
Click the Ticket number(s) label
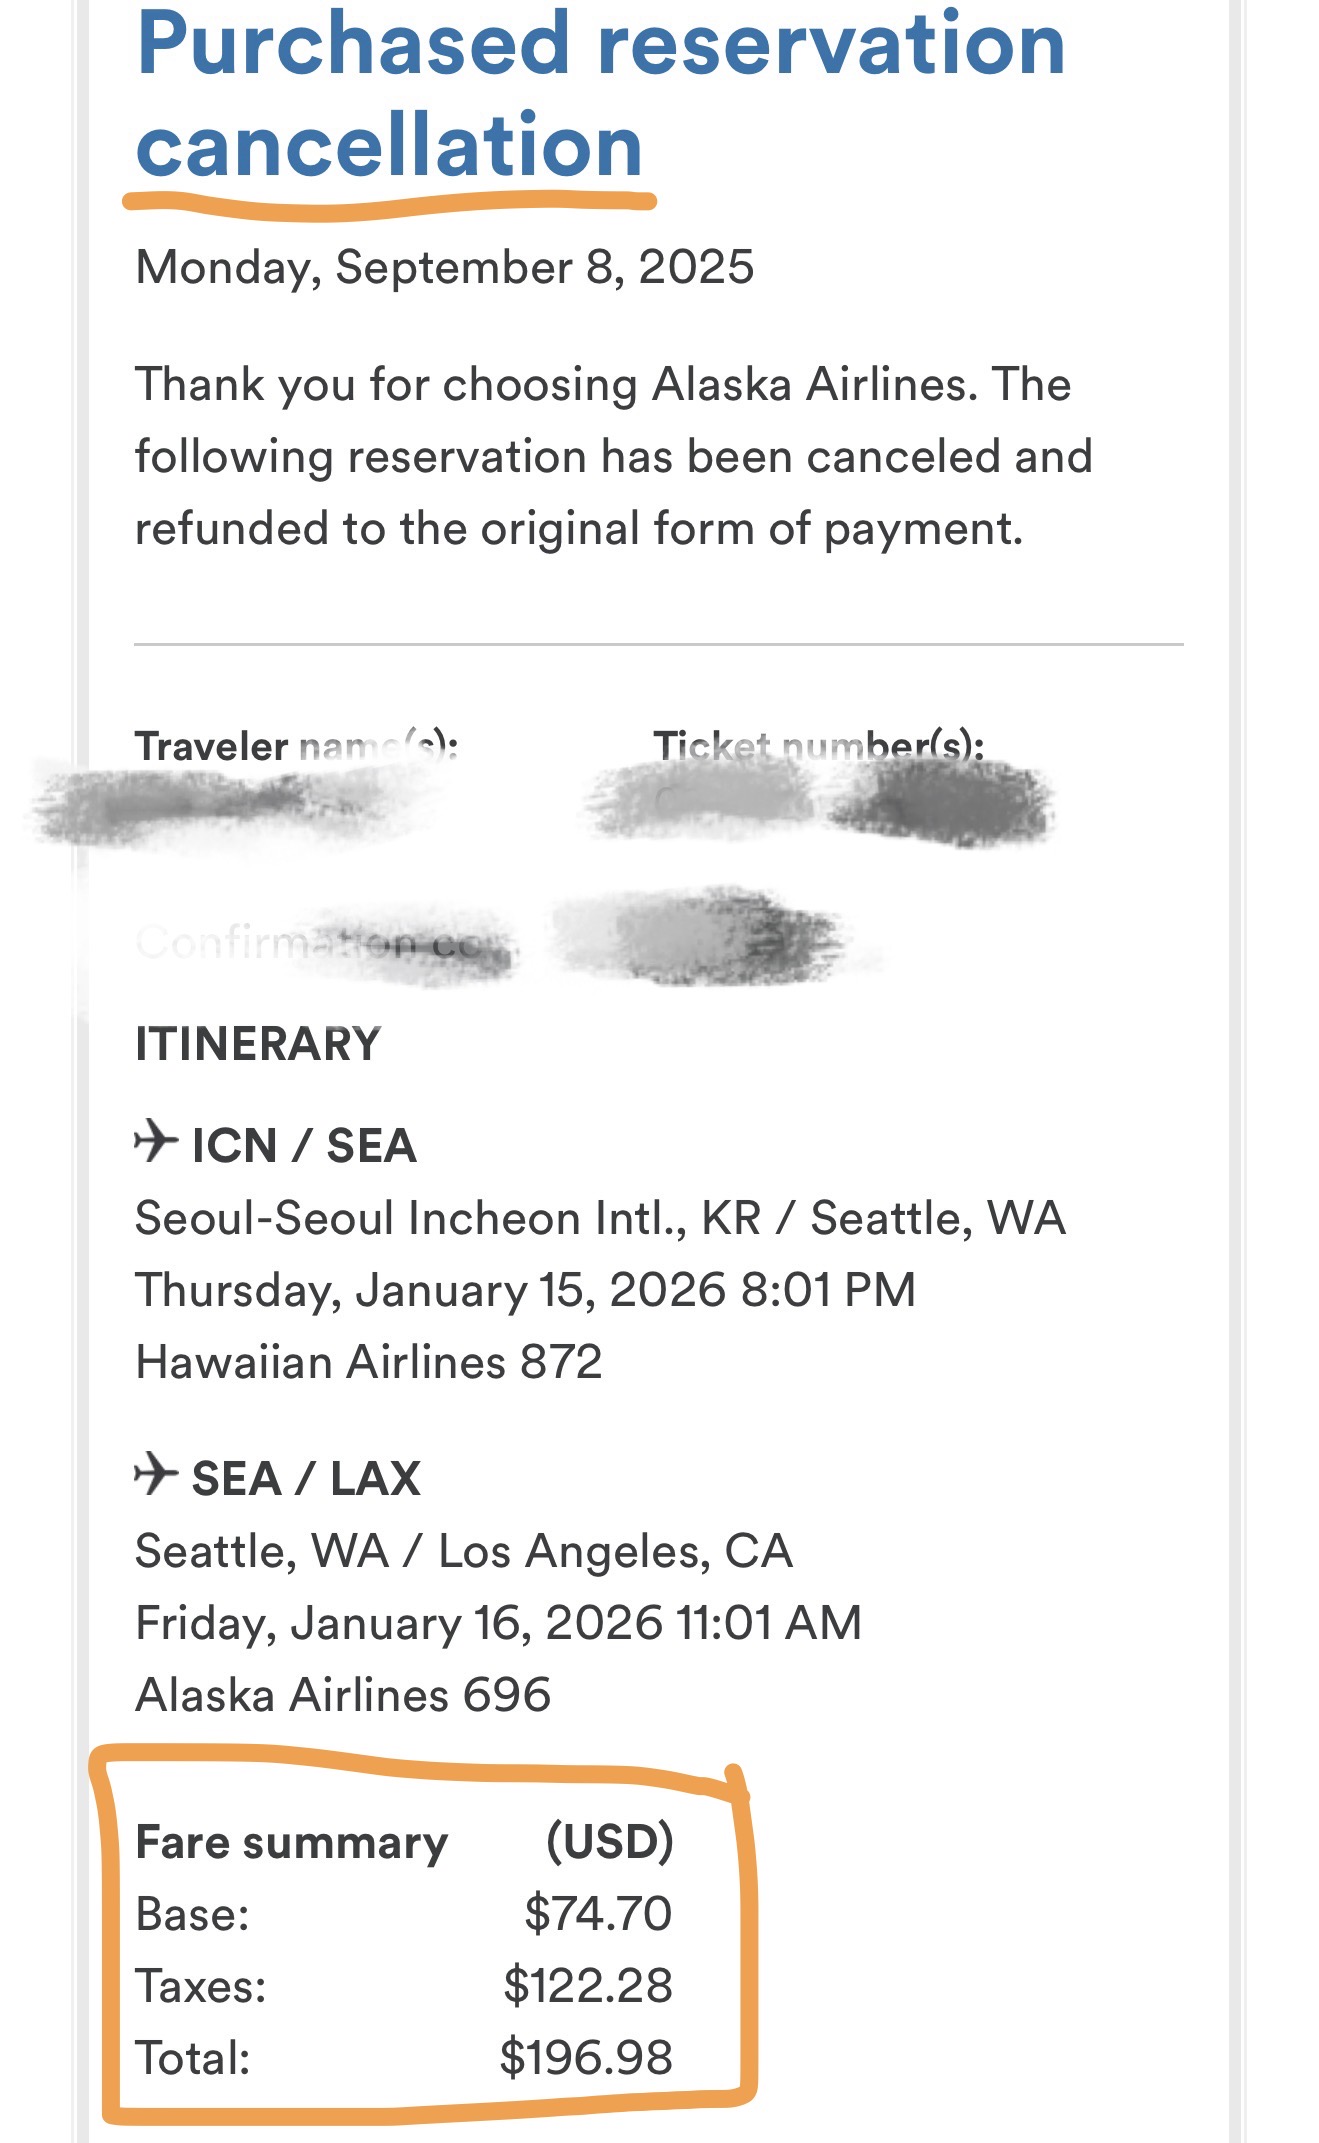818,746
